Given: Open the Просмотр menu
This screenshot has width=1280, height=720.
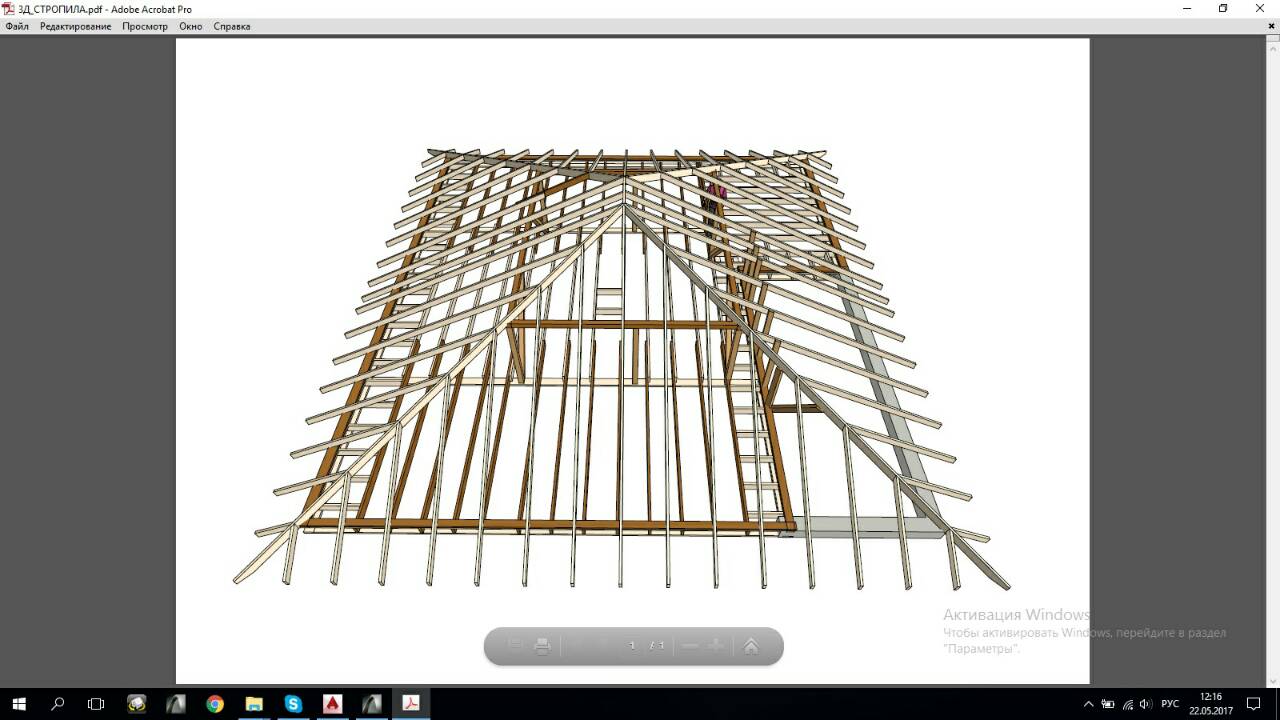Looking at the screenshot, I should coord(145,26).
